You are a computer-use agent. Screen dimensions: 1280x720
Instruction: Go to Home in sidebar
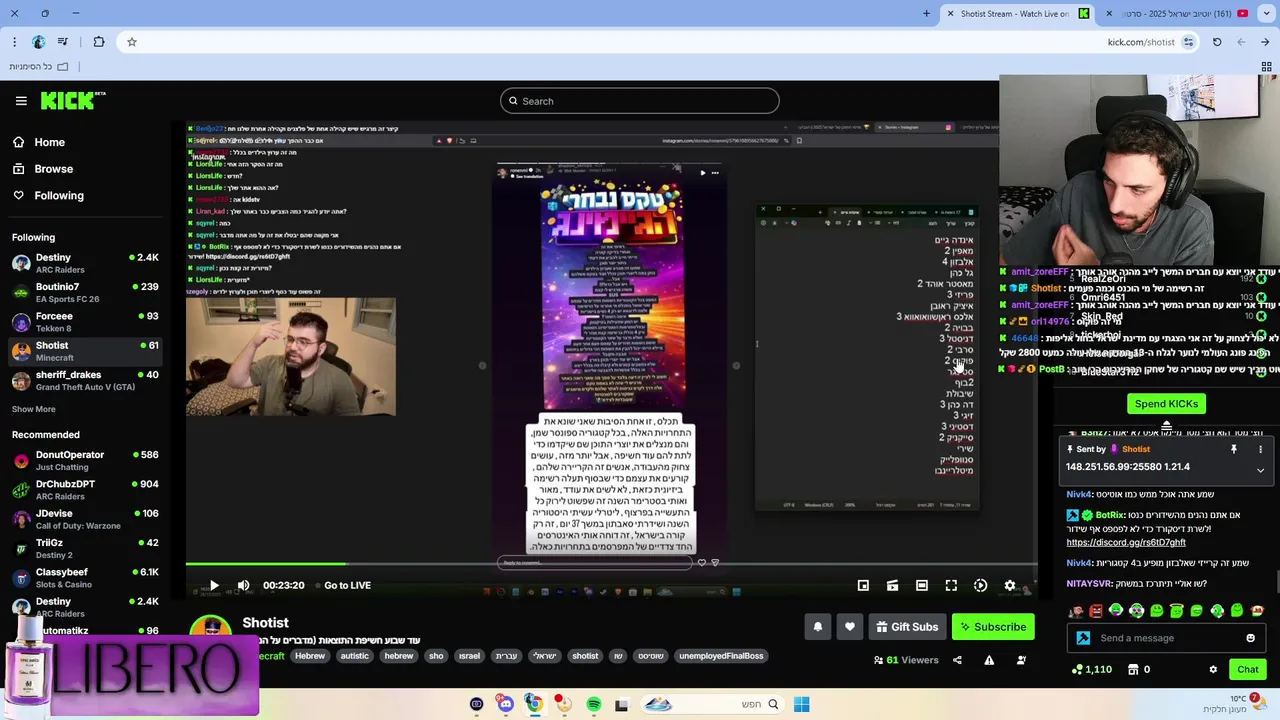click(x=49, y=142)
